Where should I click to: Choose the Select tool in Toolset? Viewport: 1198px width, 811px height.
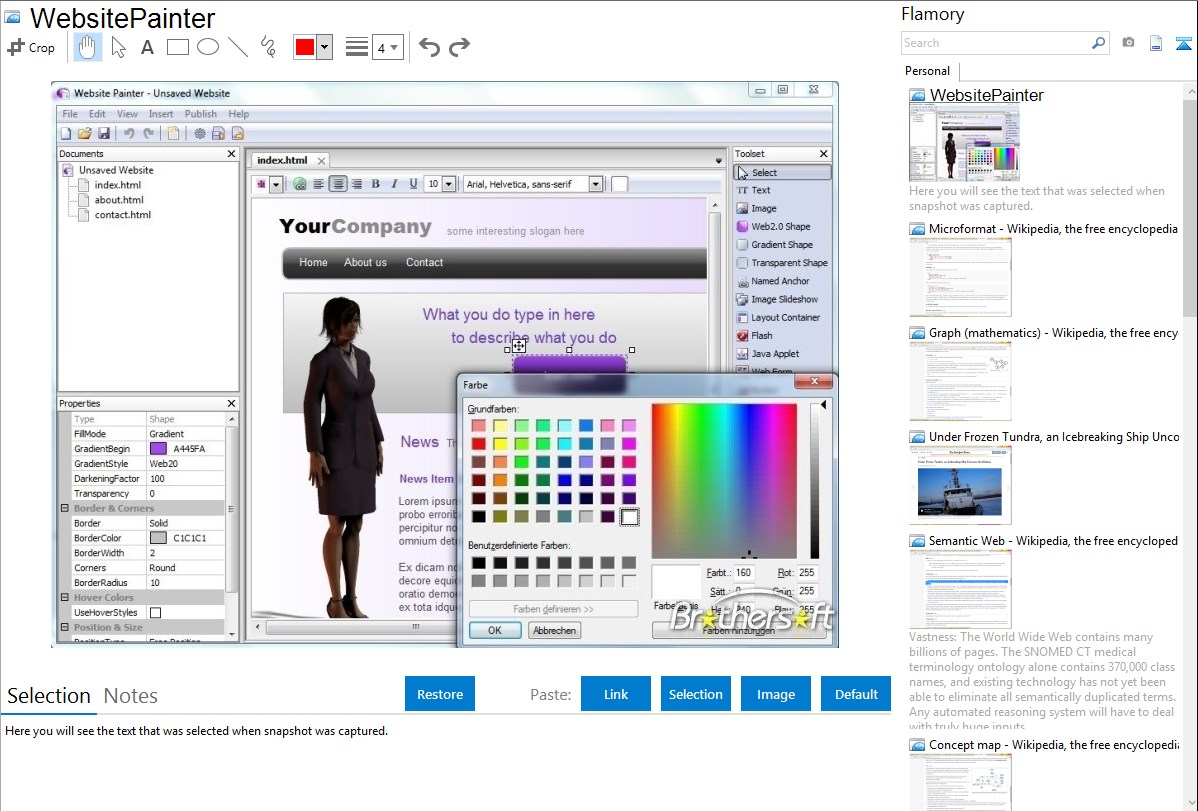[x=782, y=173]
